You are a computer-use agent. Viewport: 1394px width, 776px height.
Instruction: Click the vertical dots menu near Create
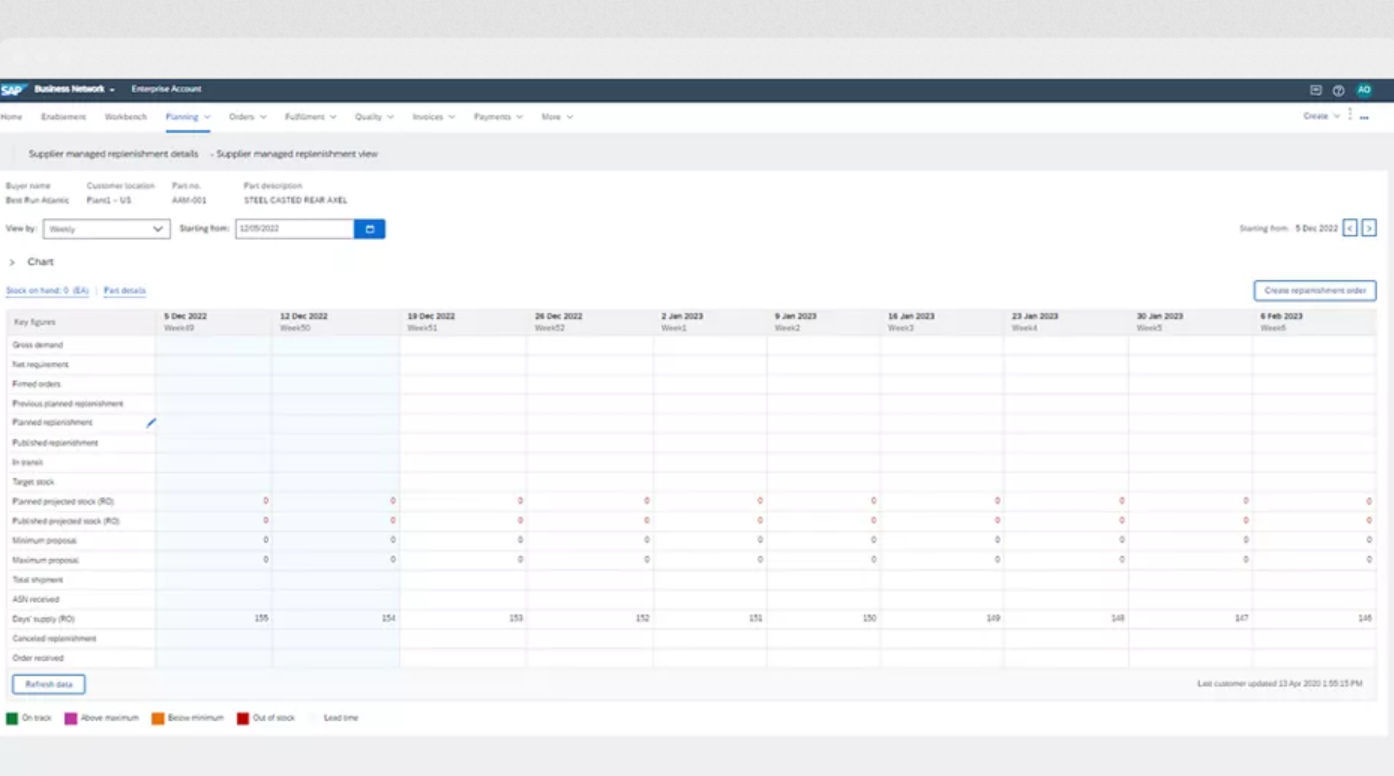1348,116
